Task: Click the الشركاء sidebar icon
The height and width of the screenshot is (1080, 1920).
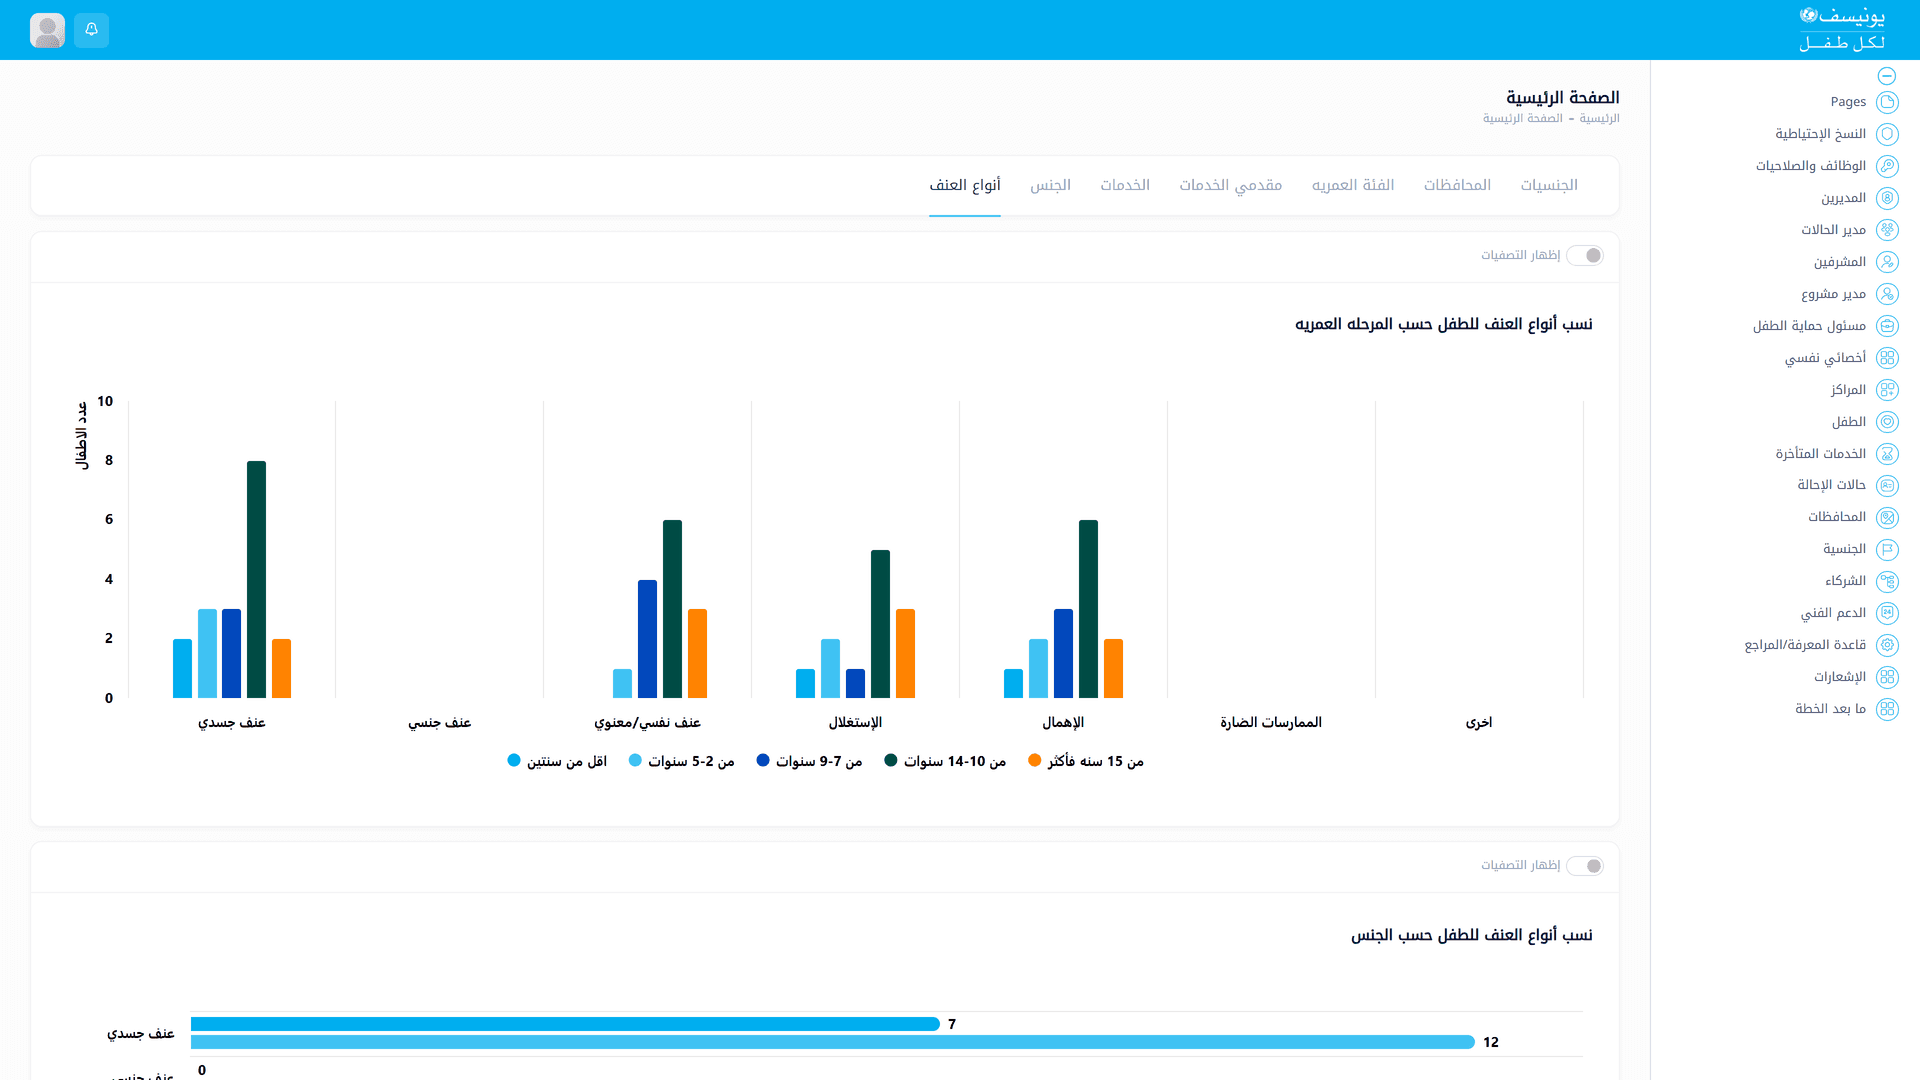Action: pos(1887,581)
